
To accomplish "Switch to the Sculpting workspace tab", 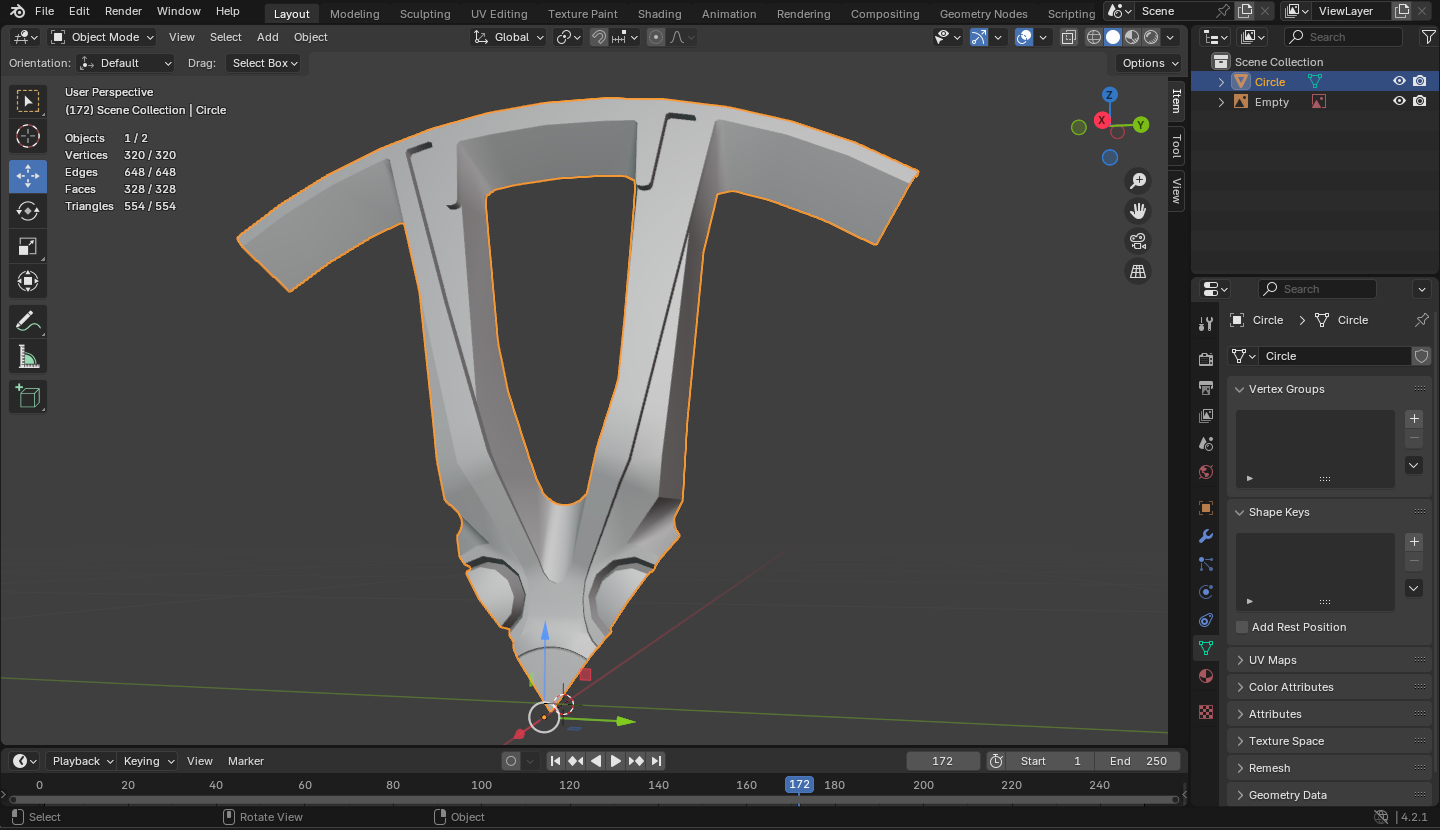I will (x=425, y=14).
